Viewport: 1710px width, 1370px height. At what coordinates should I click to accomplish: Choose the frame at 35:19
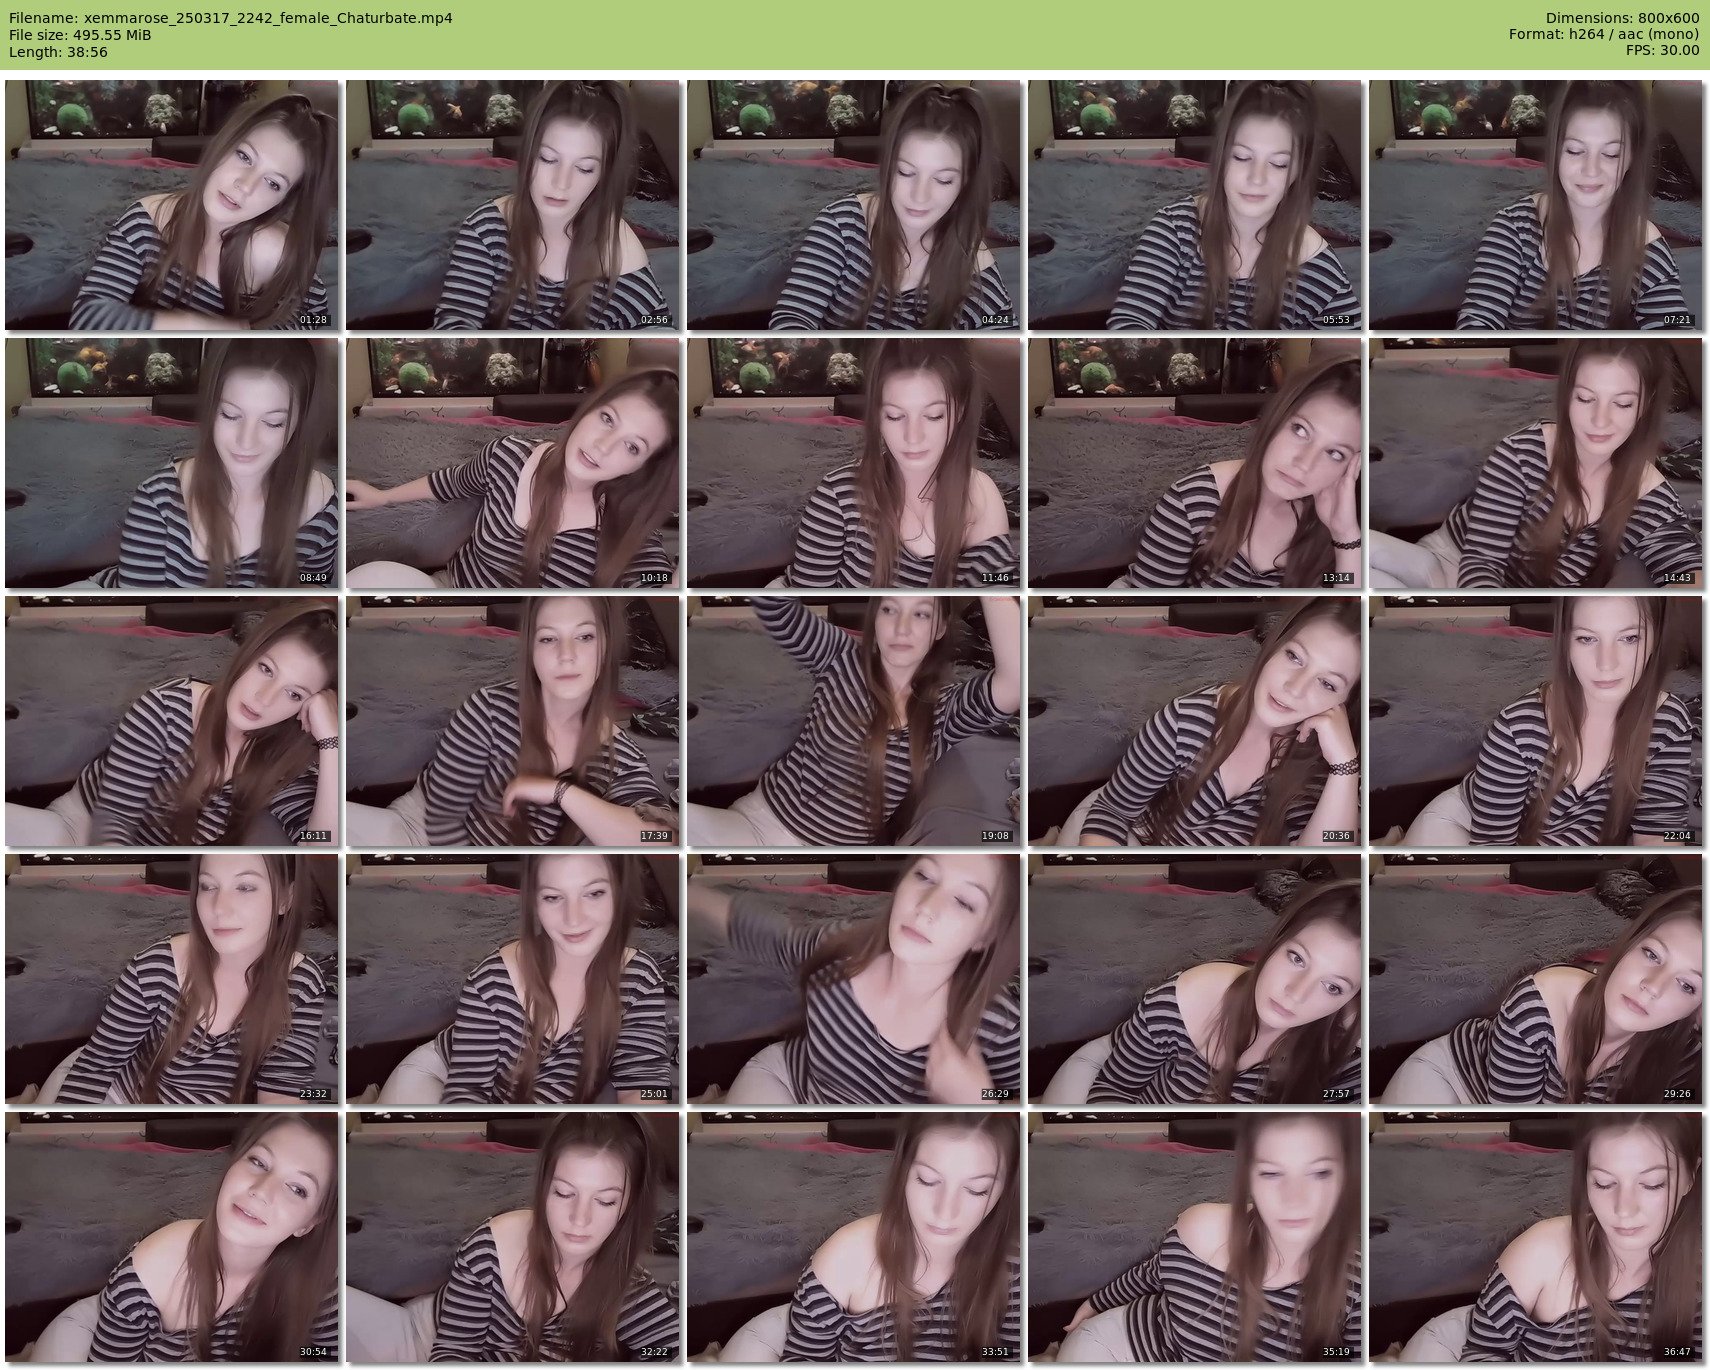coord(1195,1237)
